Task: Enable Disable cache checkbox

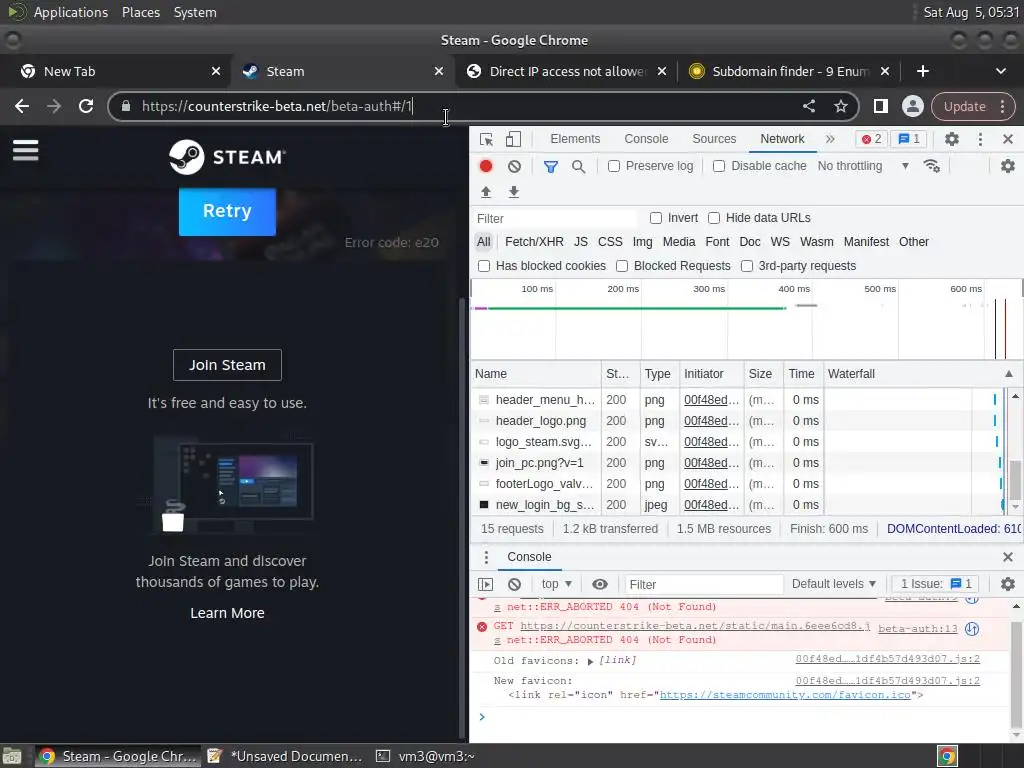Action: tap(719, 166)
